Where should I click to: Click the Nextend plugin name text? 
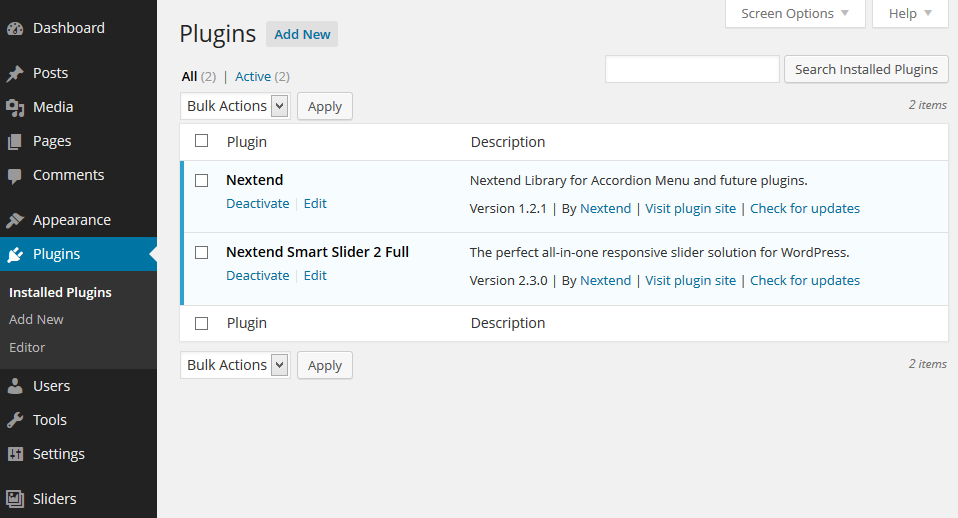pyautogui.click(x=255, y=180)
